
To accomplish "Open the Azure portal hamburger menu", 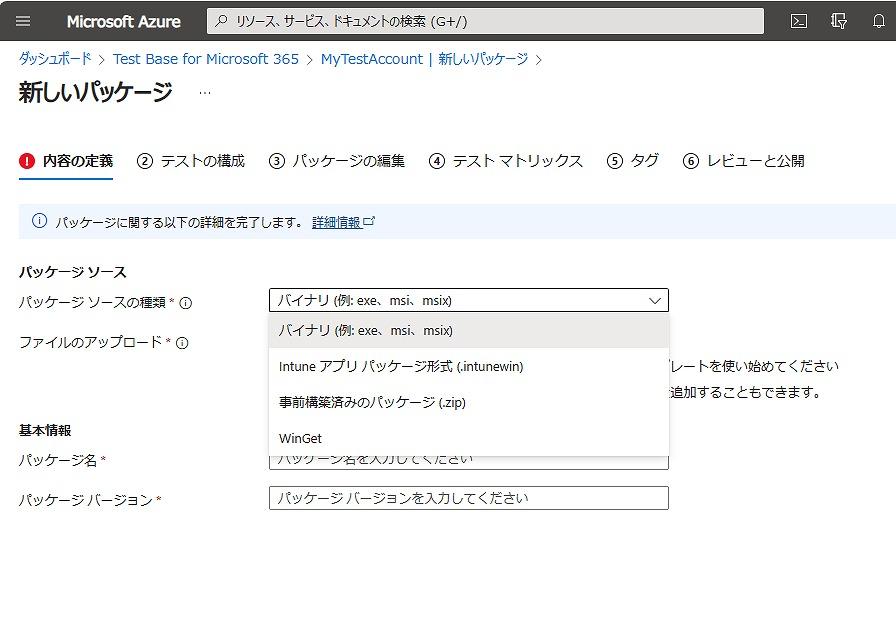I will (x=23, y=21).
